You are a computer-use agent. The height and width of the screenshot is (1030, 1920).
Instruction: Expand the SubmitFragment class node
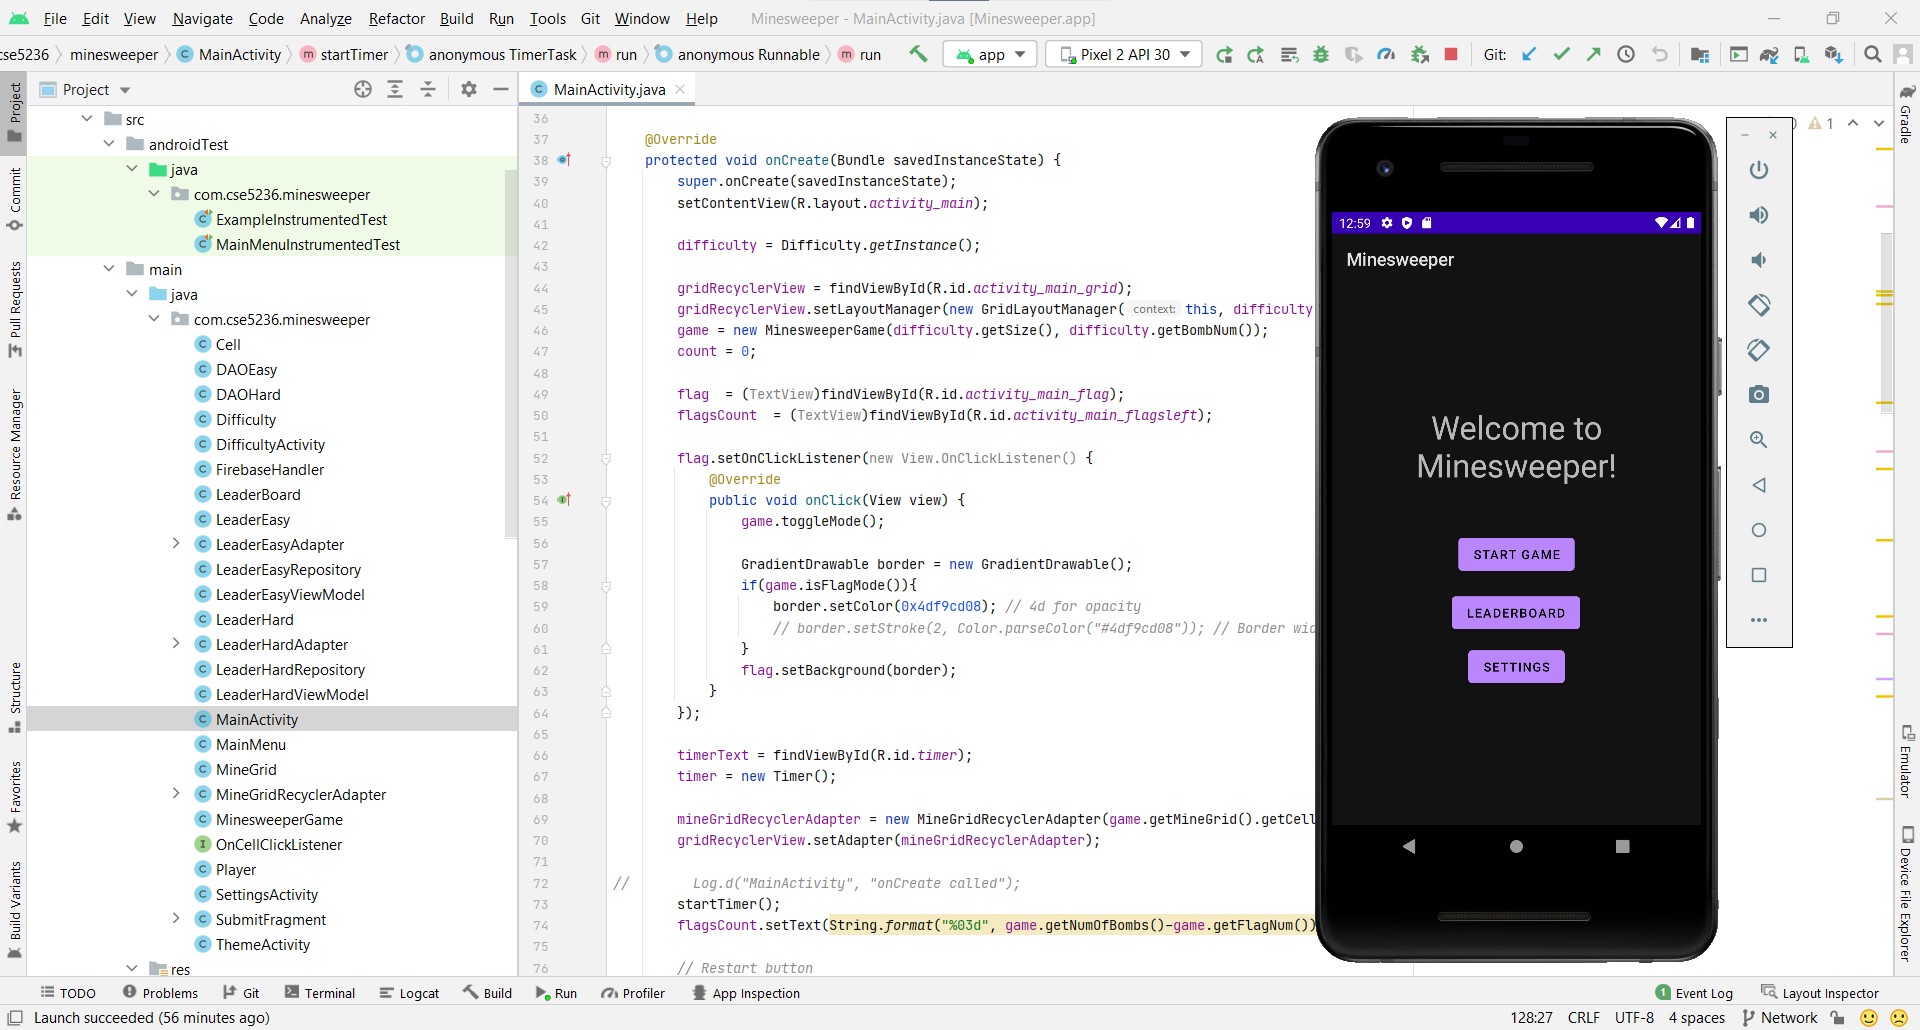coord(176,919)
